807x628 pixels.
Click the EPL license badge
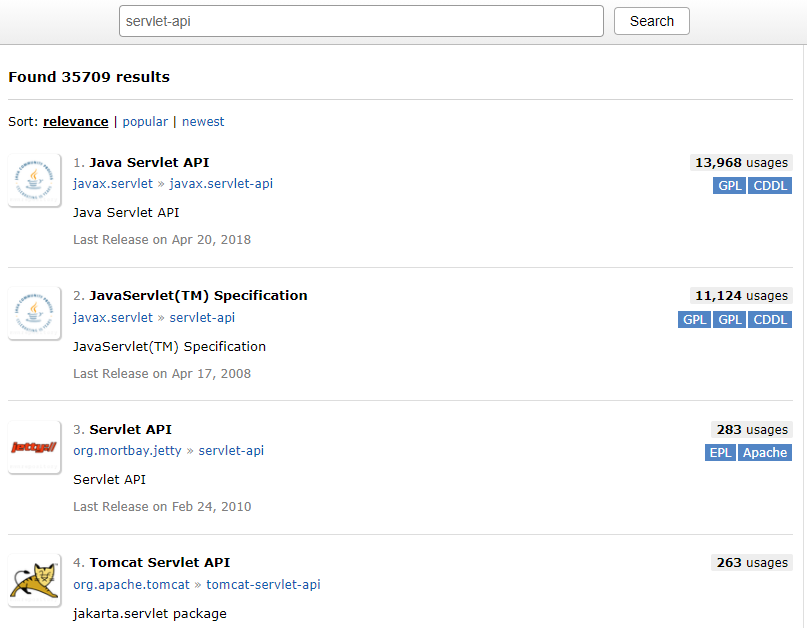click(x=720, y=453)
